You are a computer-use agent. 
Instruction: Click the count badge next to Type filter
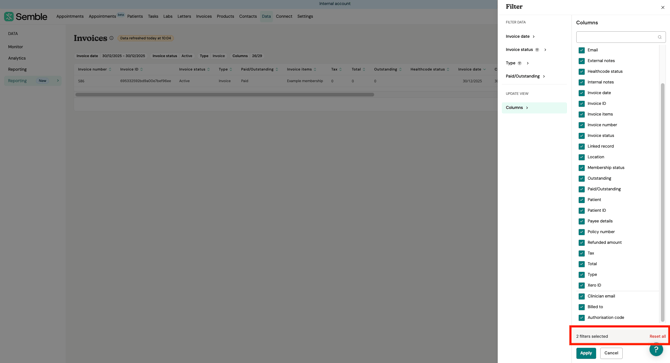(x=520, y=63)
